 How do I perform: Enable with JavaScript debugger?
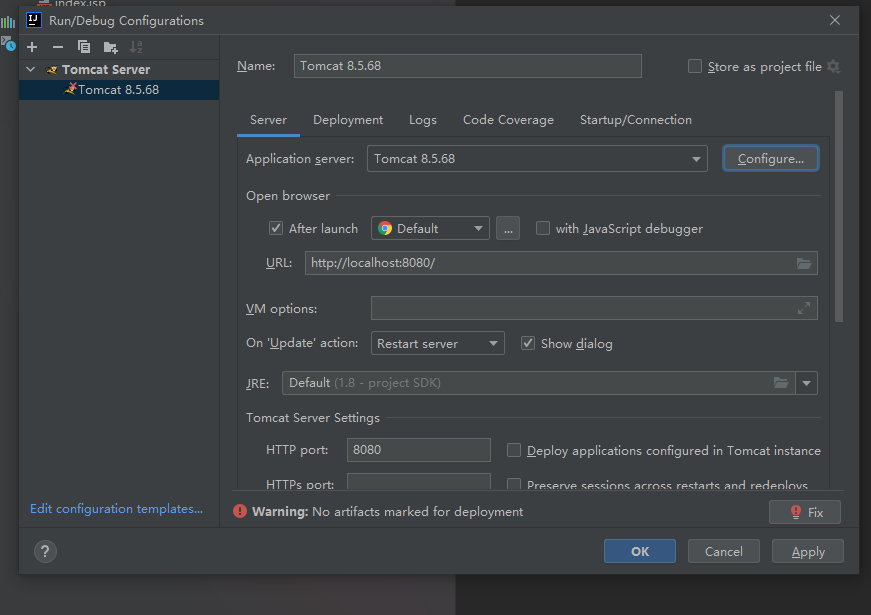coord(543,228)
